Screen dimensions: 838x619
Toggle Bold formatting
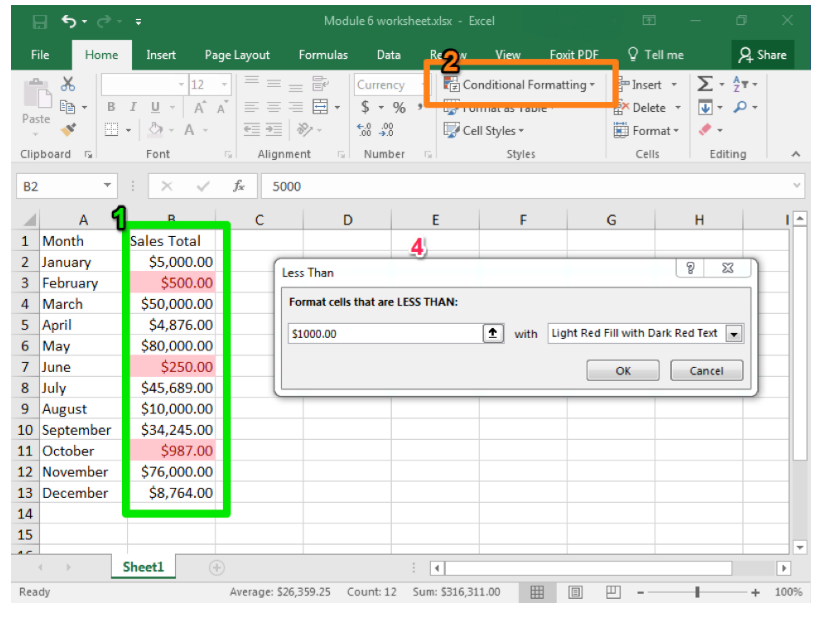(111, 108)
